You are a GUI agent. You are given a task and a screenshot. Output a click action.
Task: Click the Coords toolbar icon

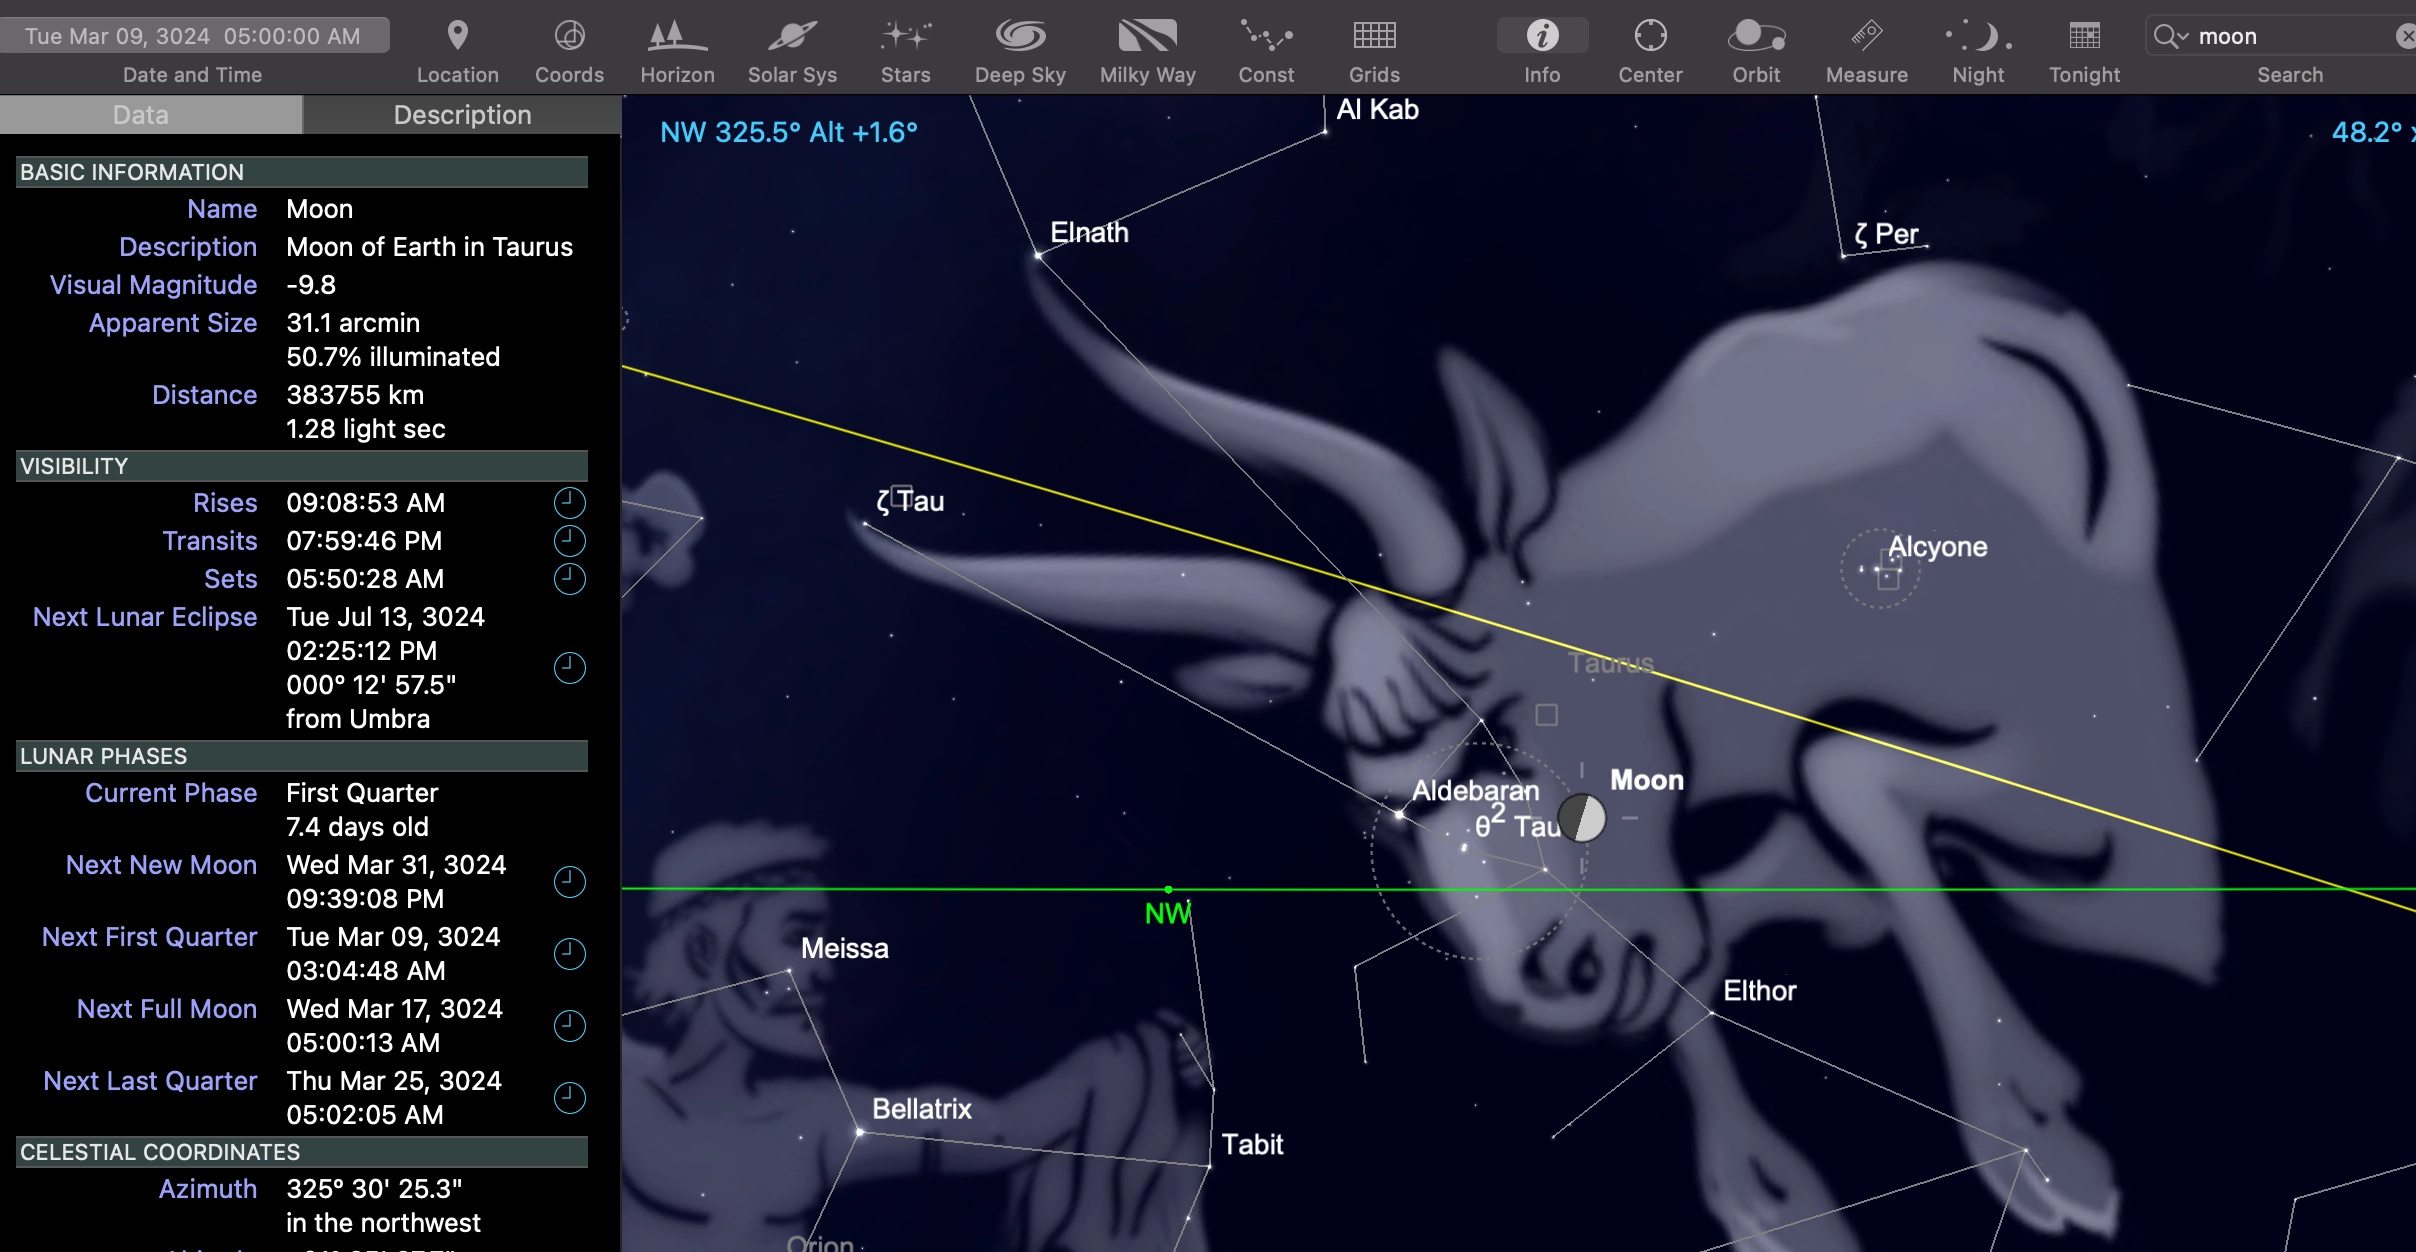[x=569, y=37]
